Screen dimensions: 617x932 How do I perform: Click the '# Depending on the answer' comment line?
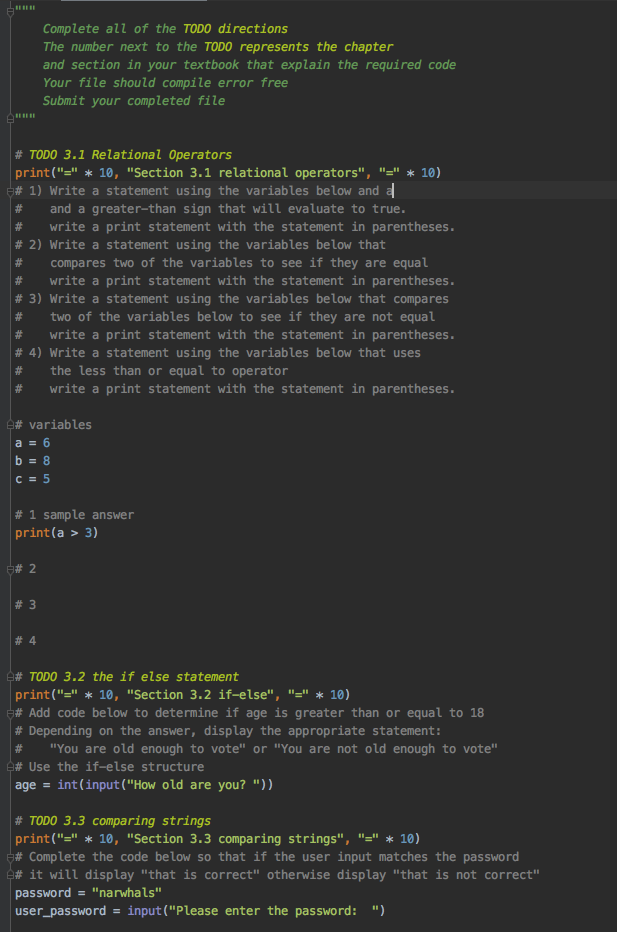click(228, 731)
